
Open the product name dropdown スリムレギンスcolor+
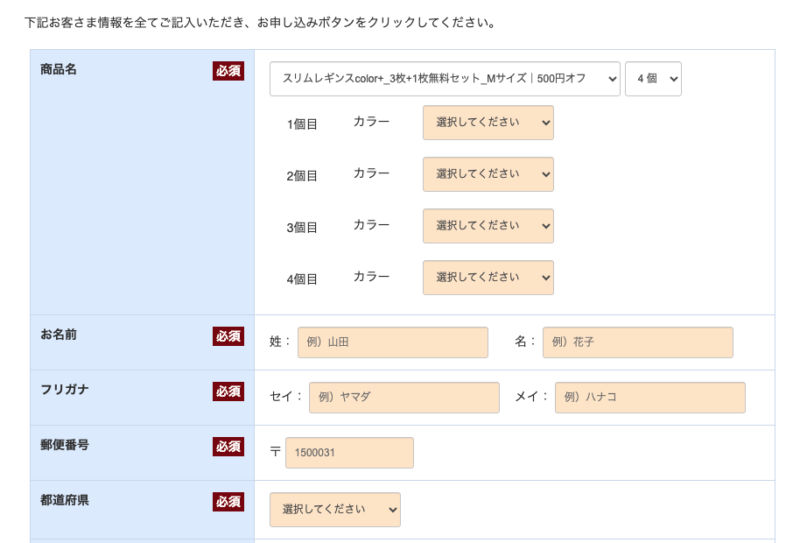[x=445, y=79]
